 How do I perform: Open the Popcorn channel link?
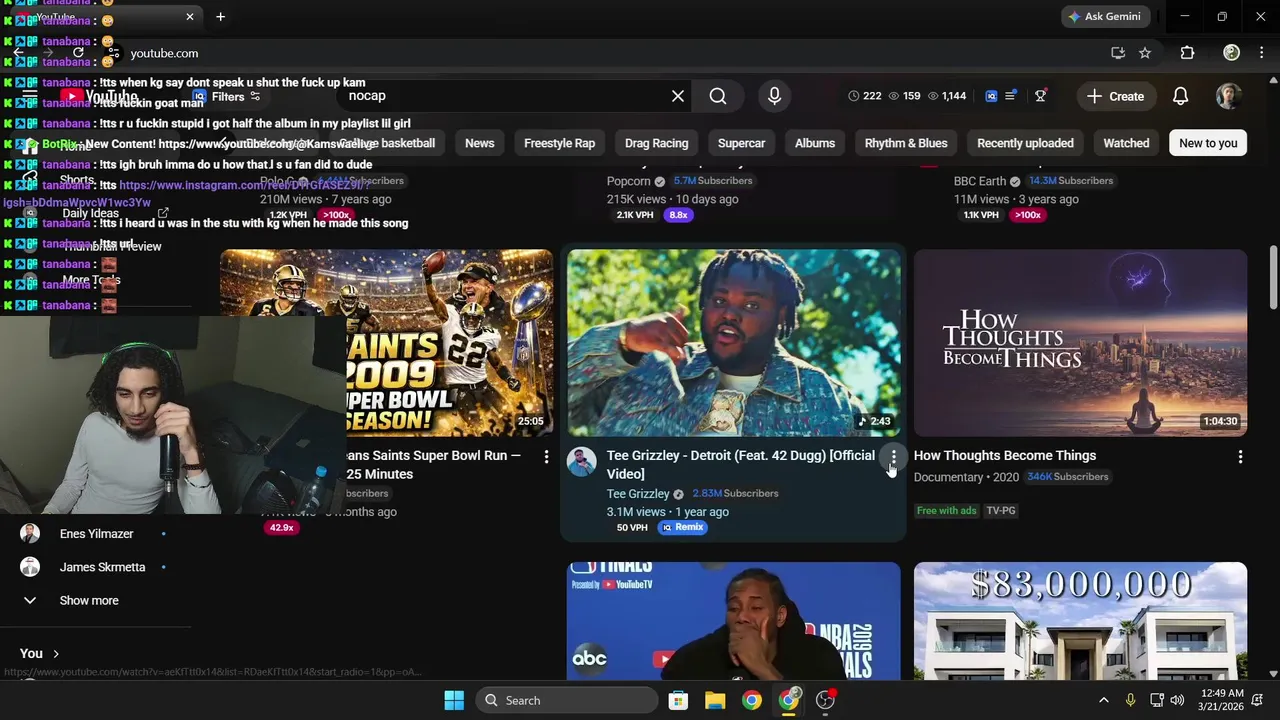coord(629,181)
